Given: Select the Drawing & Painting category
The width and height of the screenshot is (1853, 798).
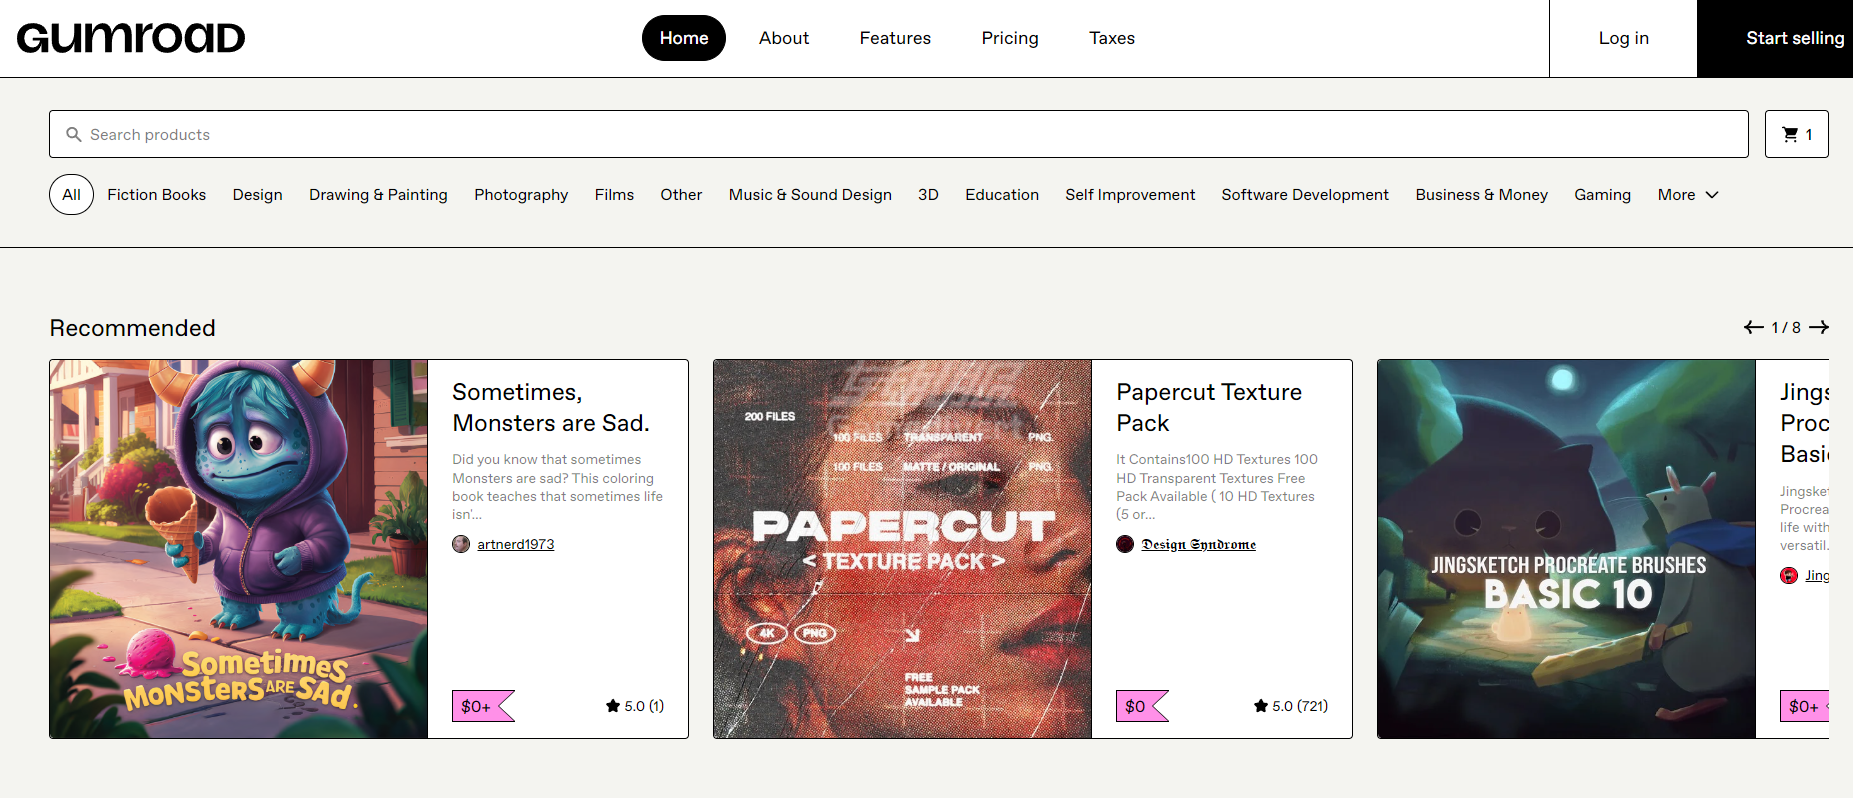Looking at the screenshot, I should [378, 195].
